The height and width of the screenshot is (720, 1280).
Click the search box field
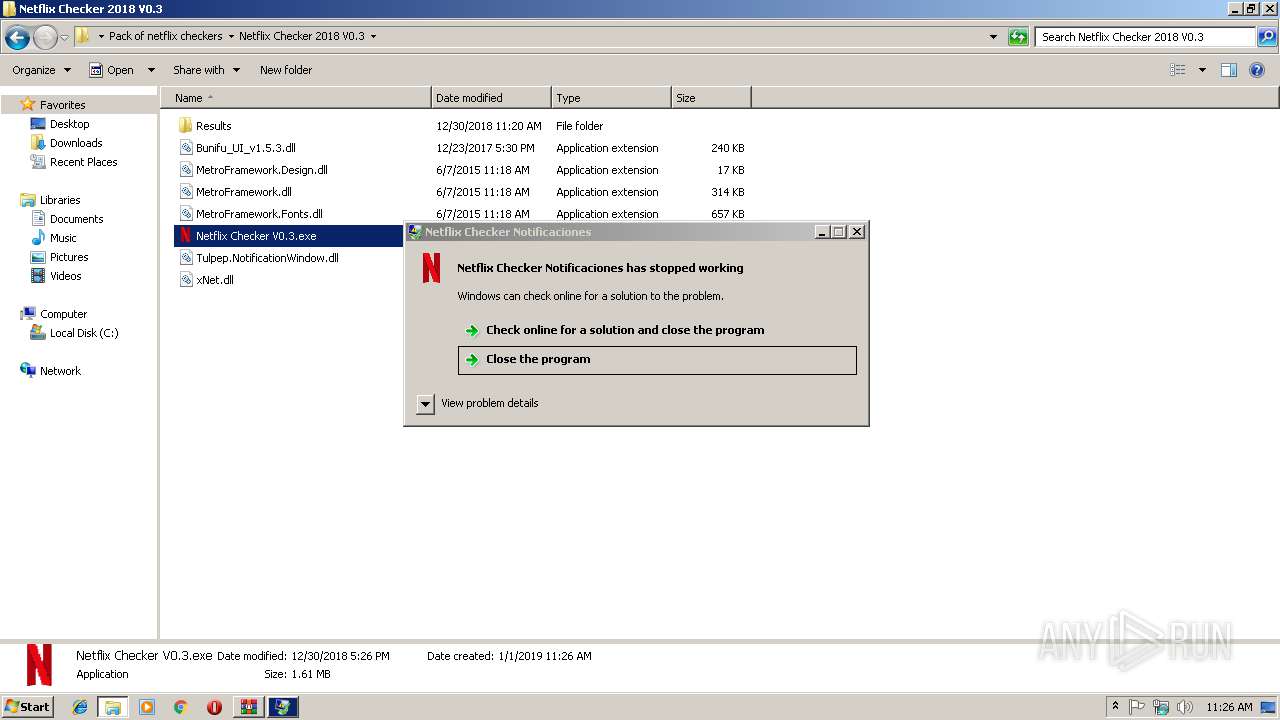click(1145, 37)
